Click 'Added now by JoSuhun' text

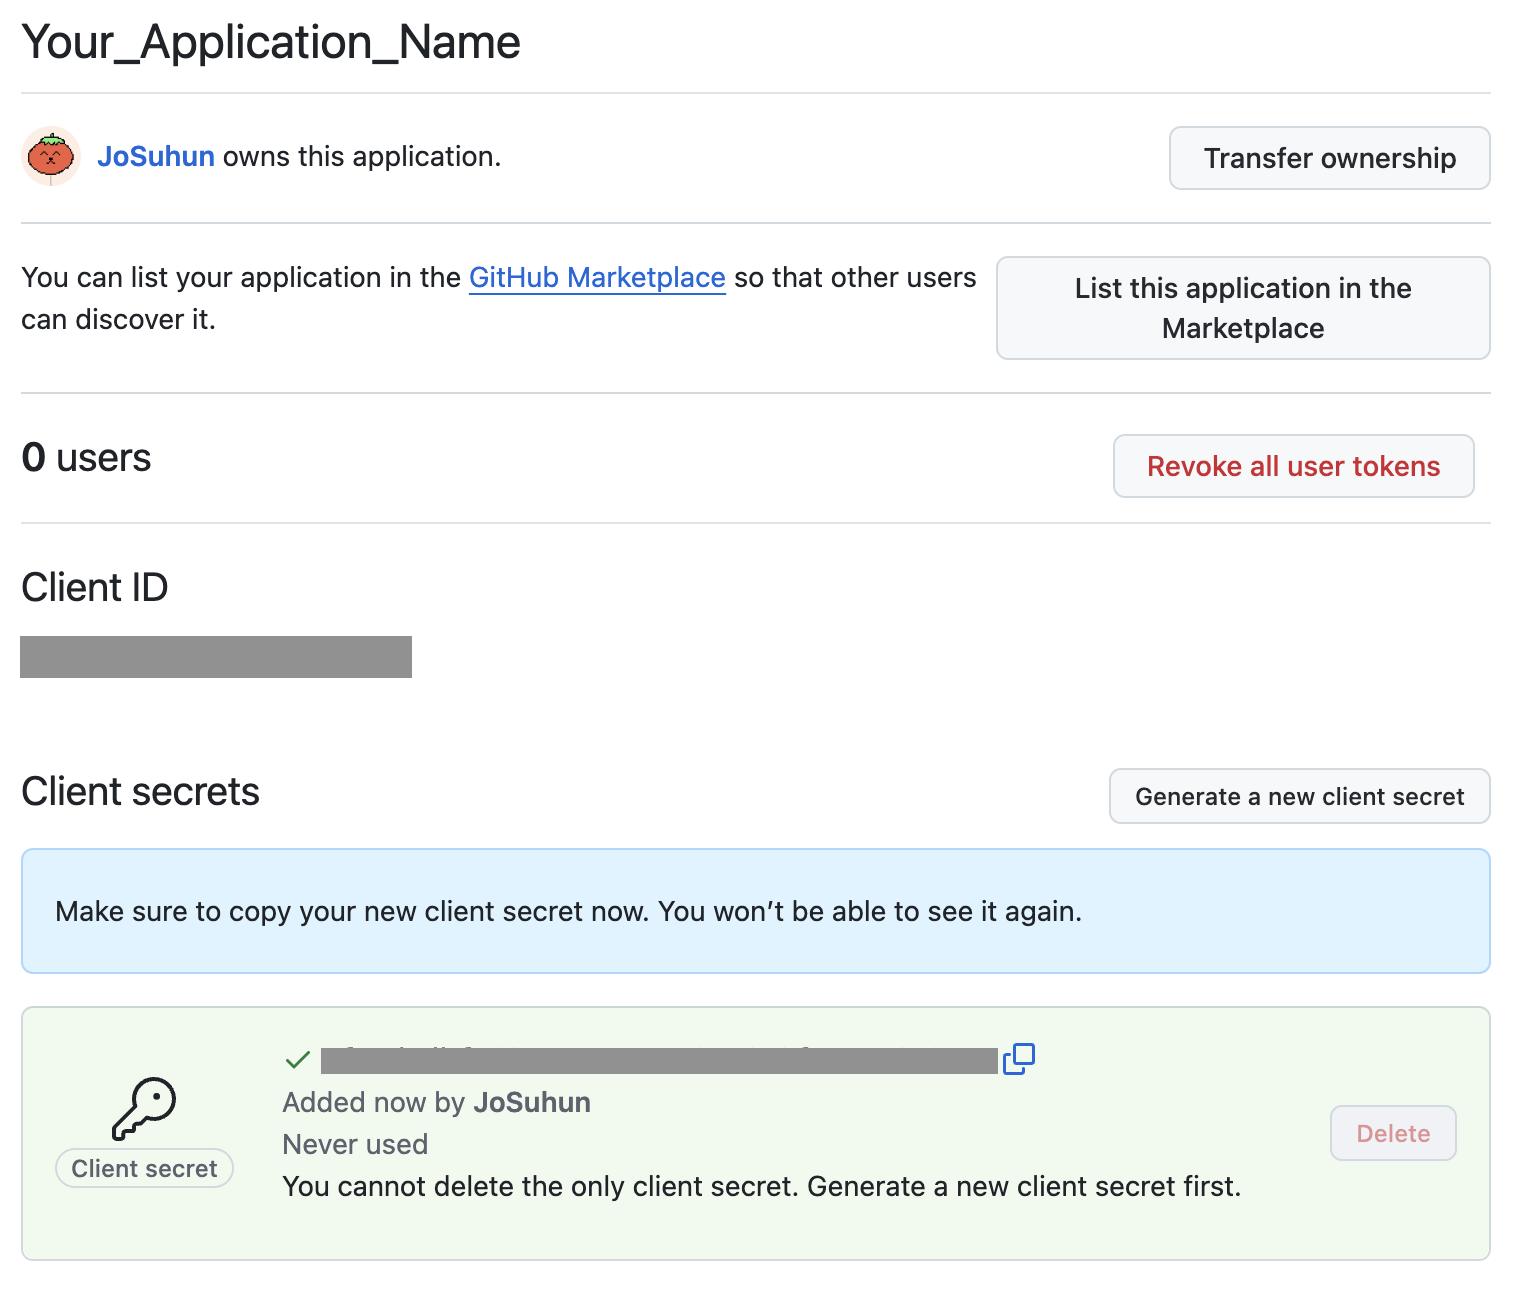pyautogui.click(x=436, y=1102)
